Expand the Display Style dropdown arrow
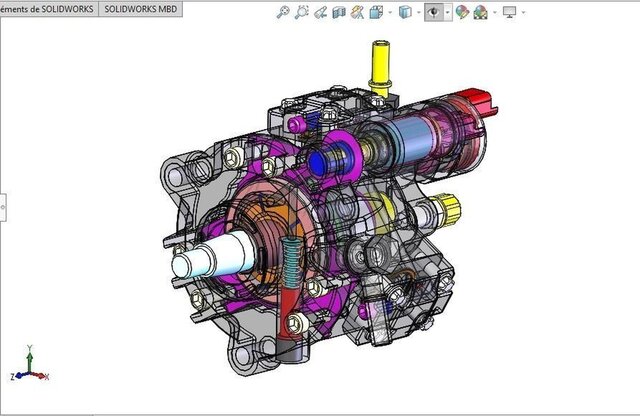 click(418, 12)
